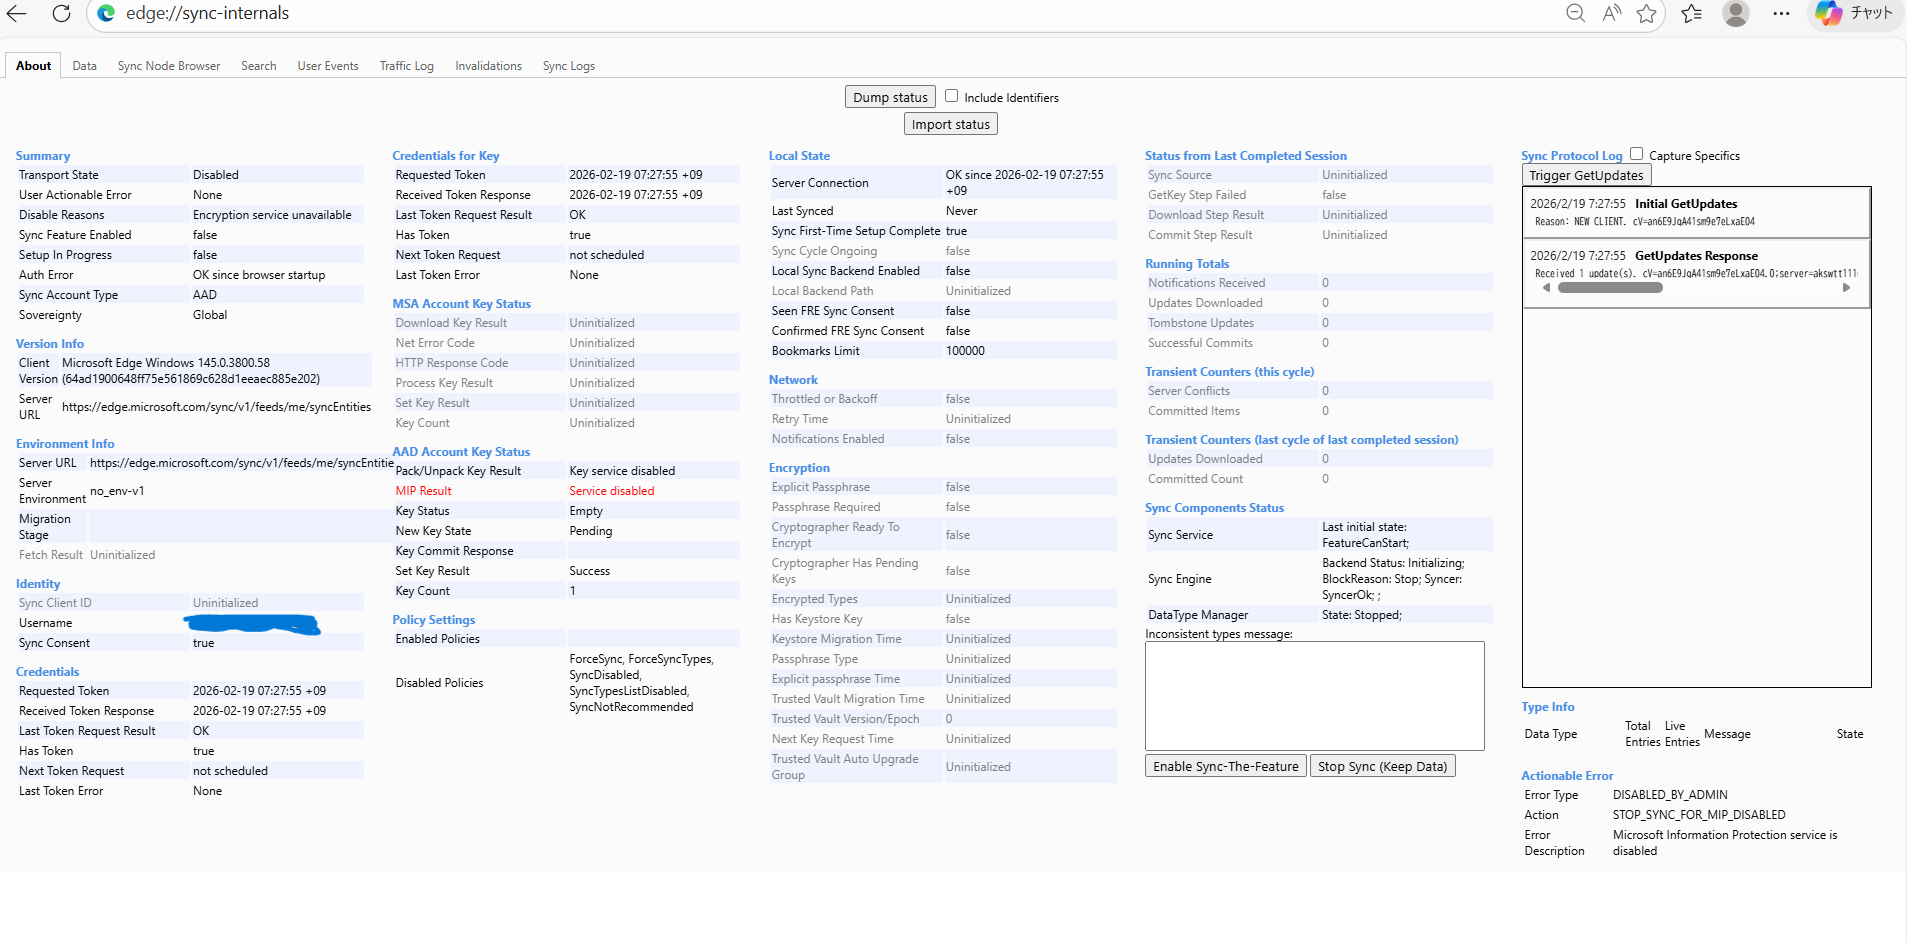Image resolution: width=1907 pixels, height=943 pixels.
Task: Open the Settings and more ellipsis menu
Action: pyautogui.click(x=1781, y=13)
